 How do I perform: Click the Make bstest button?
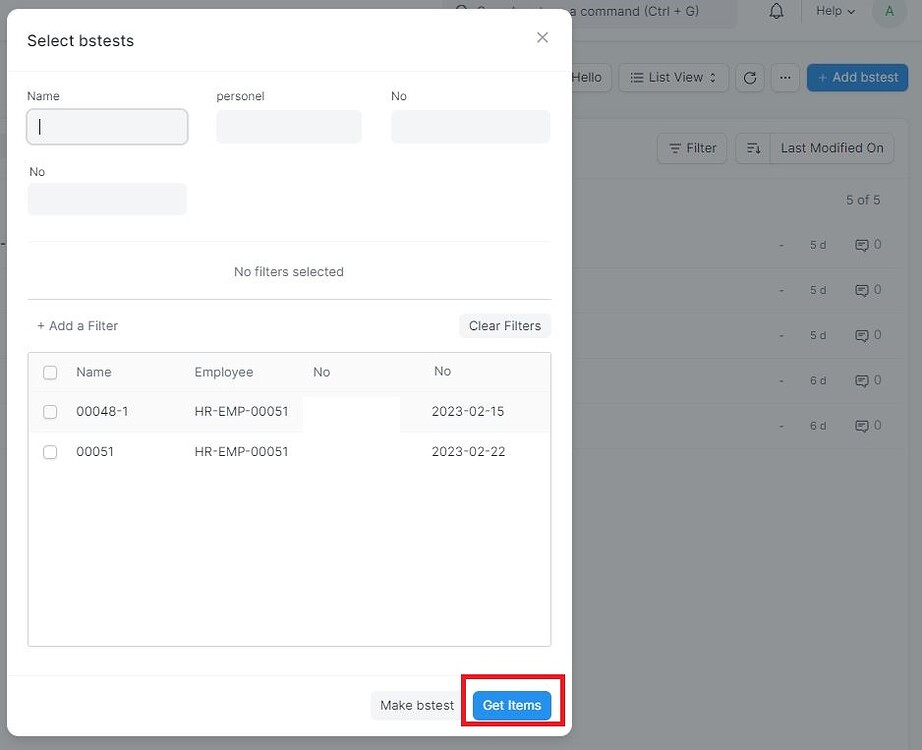415,705
